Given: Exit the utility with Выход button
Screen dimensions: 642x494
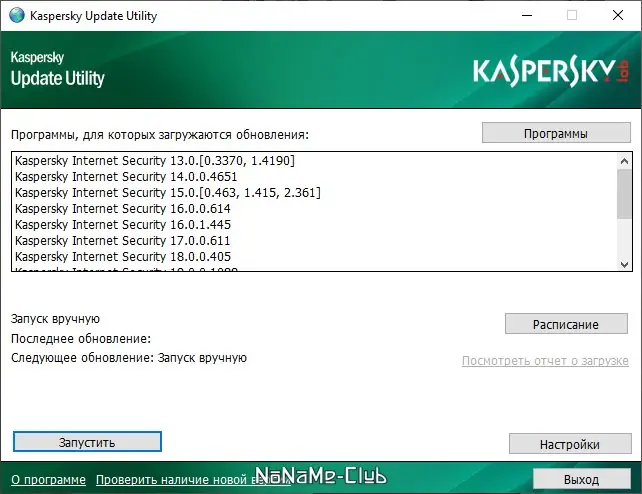Looking at the screenshot, I should [581, 479].
